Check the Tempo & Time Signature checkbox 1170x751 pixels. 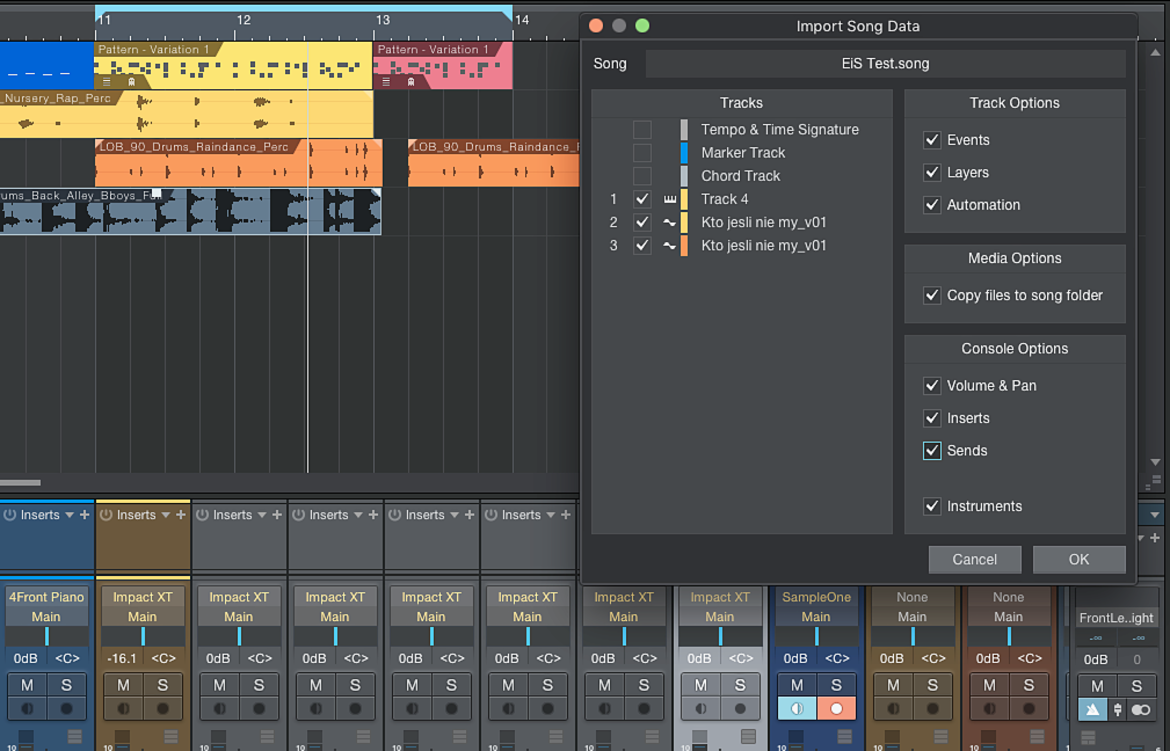(x=642, y=130)
